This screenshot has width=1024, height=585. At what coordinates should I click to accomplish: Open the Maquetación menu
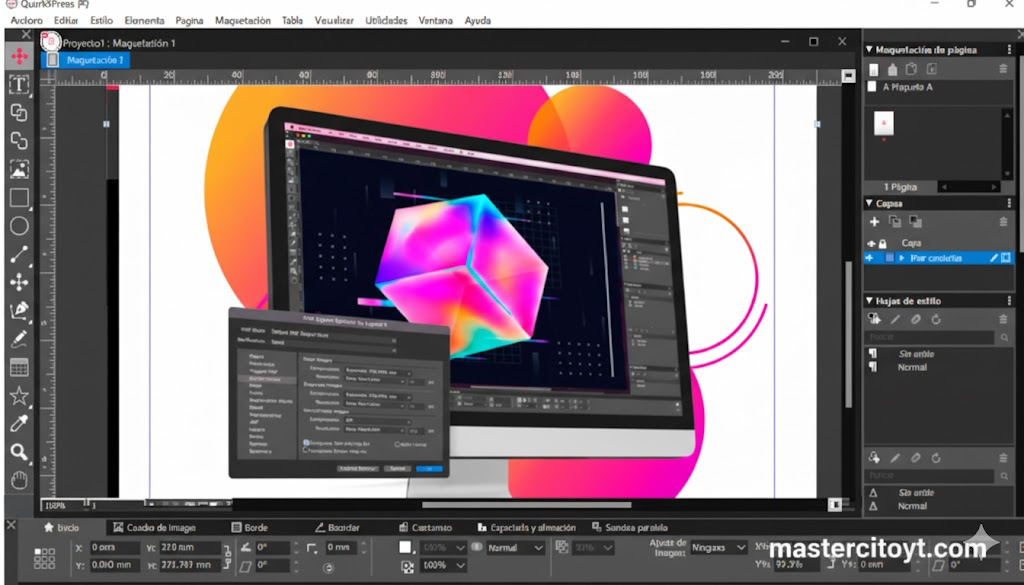(x=242, y=20)
